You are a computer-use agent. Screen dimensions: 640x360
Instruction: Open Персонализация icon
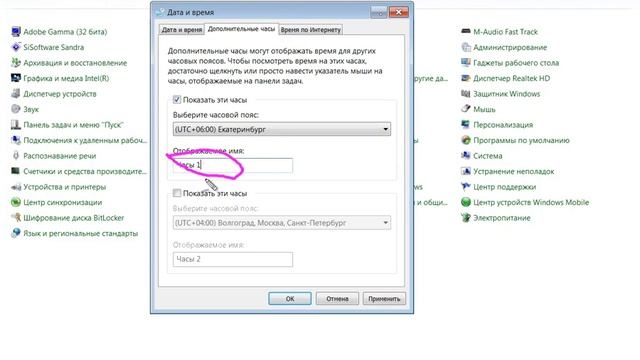point(466,124)
